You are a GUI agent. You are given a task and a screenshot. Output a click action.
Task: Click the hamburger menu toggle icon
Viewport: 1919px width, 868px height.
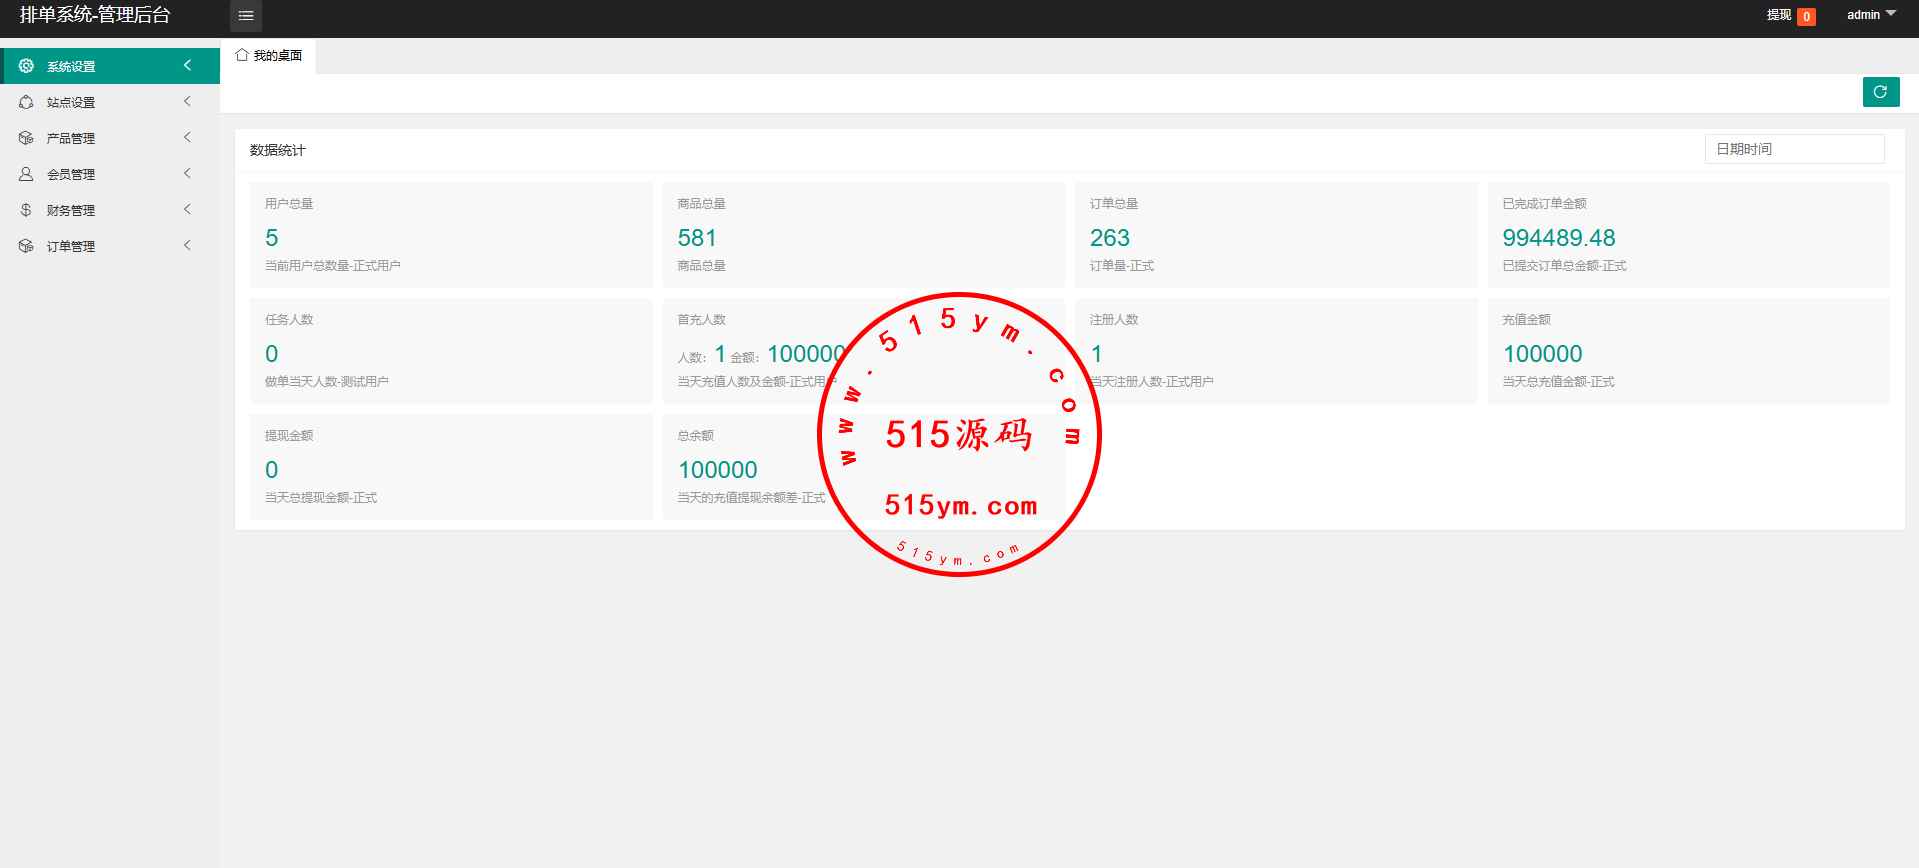coord(246,16)
